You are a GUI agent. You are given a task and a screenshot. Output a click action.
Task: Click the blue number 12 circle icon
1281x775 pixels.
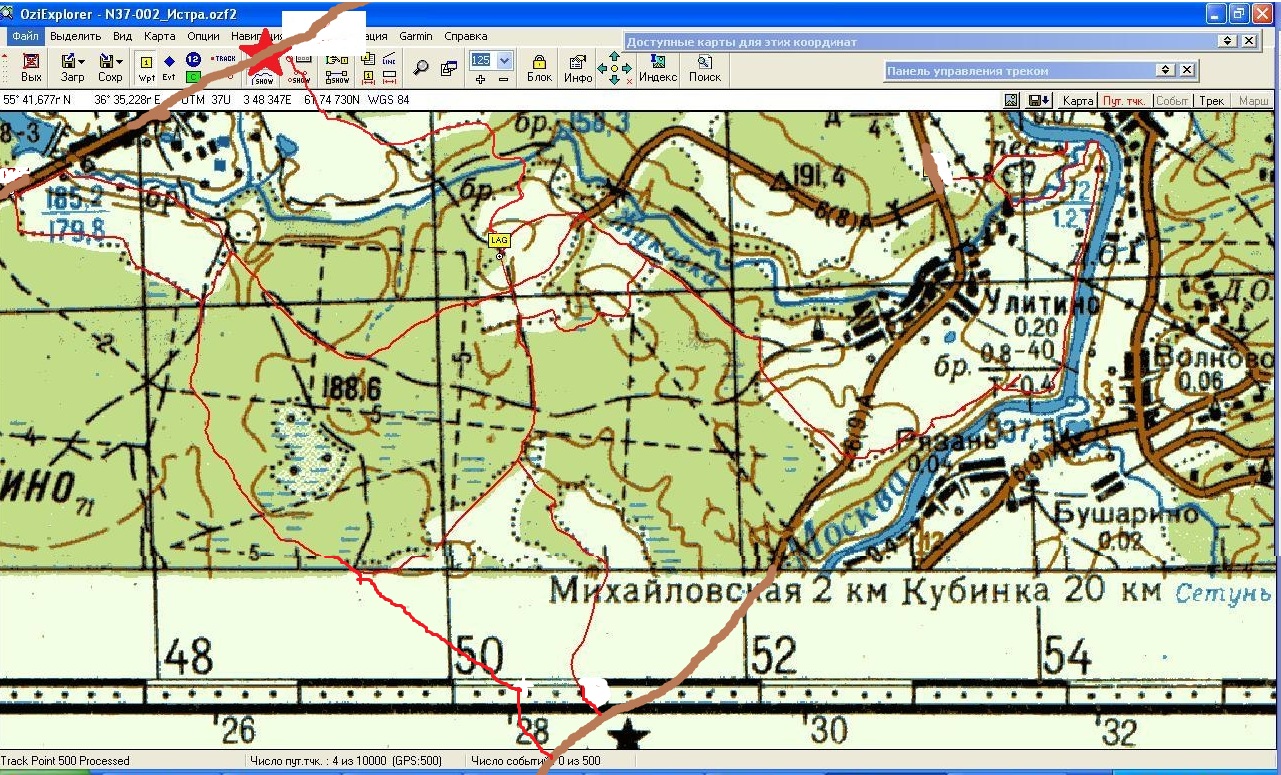(193, 60)
